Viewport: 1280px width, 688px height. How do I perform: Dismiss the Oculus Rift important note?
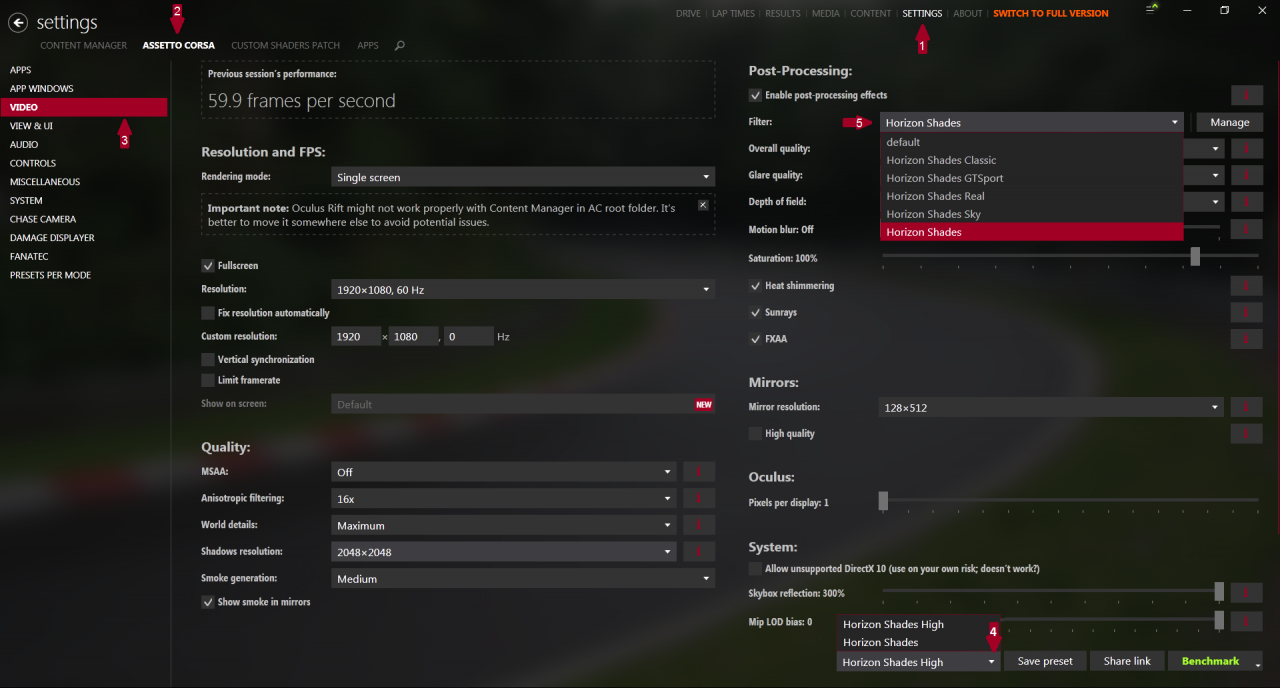click(x=703, y=205)
